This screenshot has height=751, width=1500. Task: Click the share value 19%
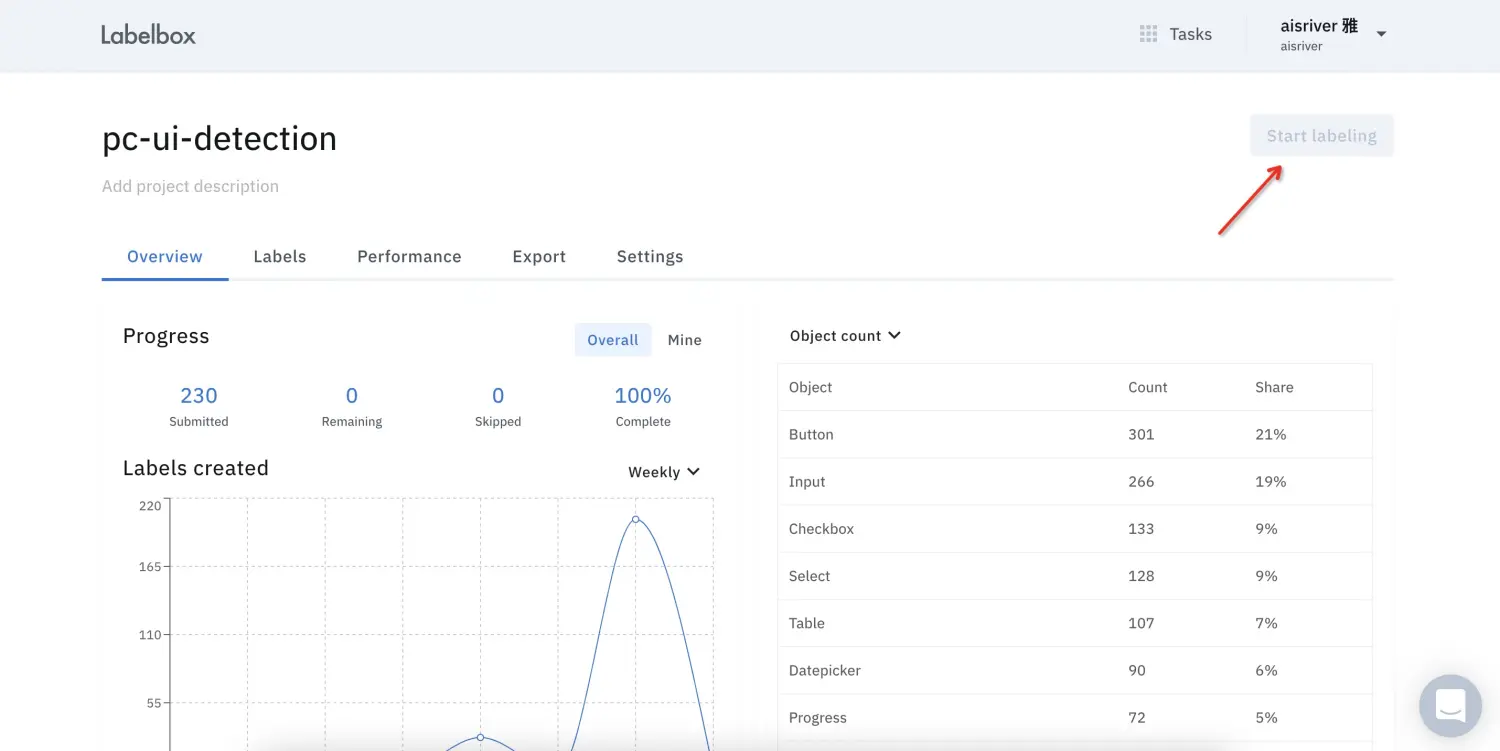tap(1271, 481)
